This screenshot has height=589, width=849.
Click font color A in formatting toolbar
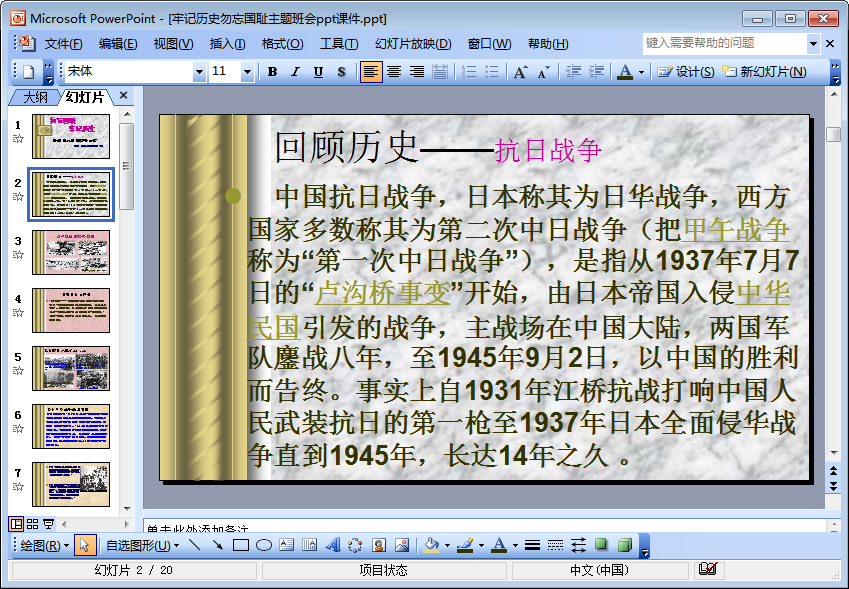tap(625, 71)
